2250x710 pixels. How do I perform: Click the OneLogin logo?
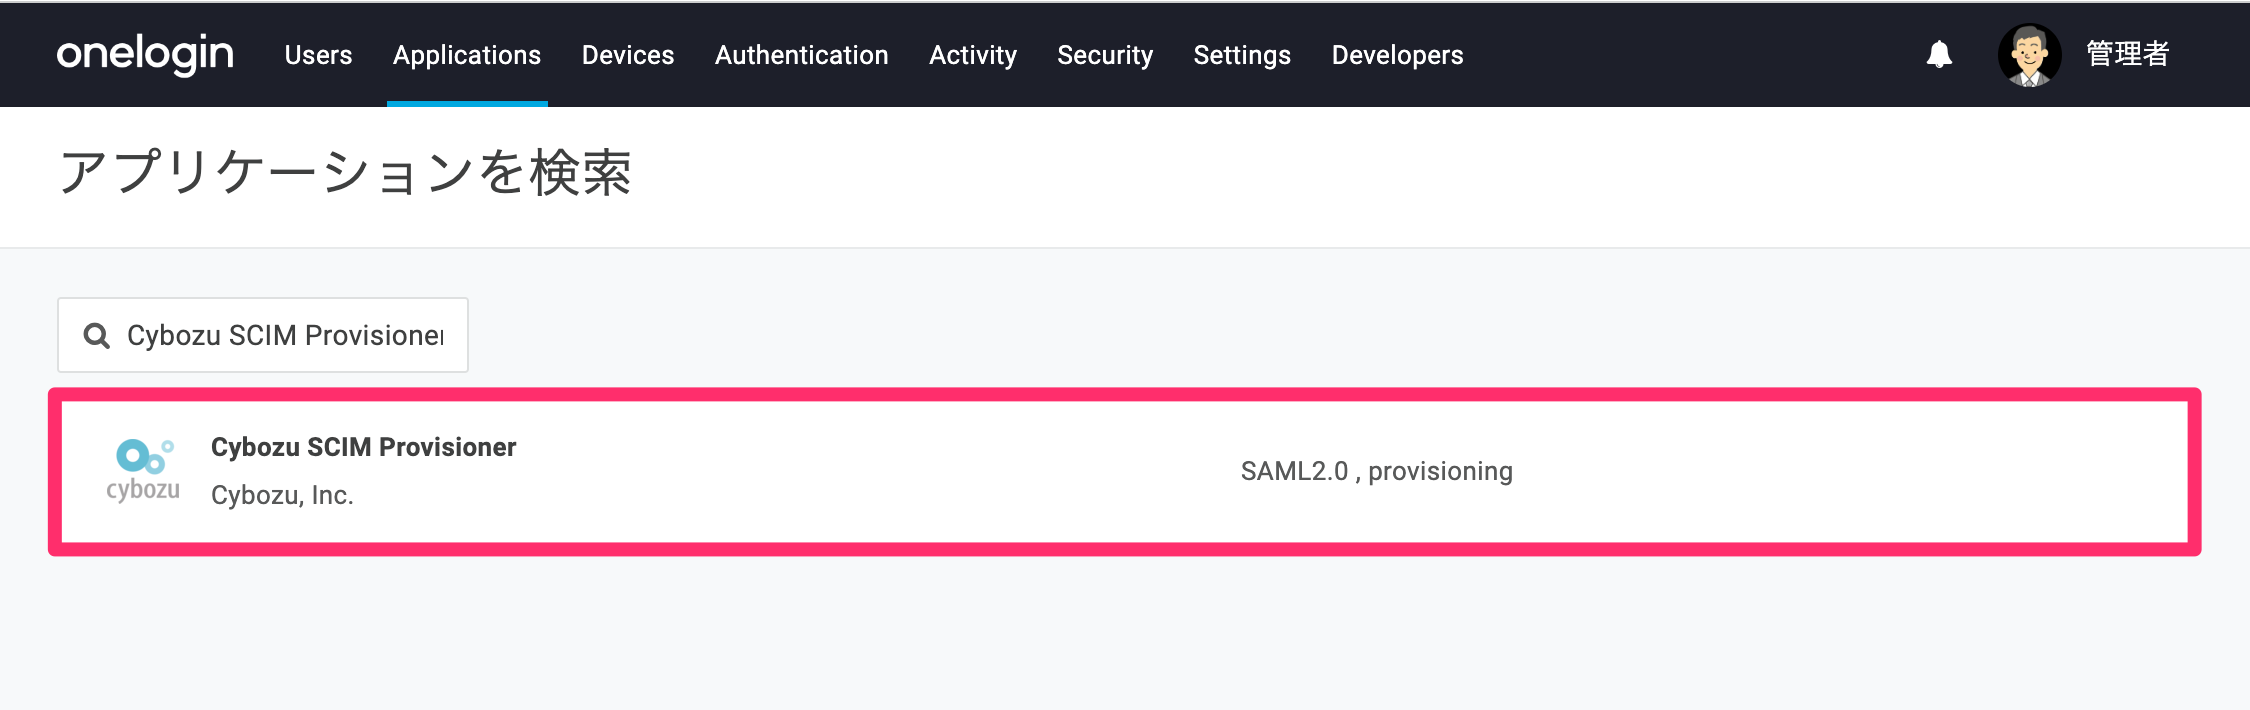click(x=145, y=55)
